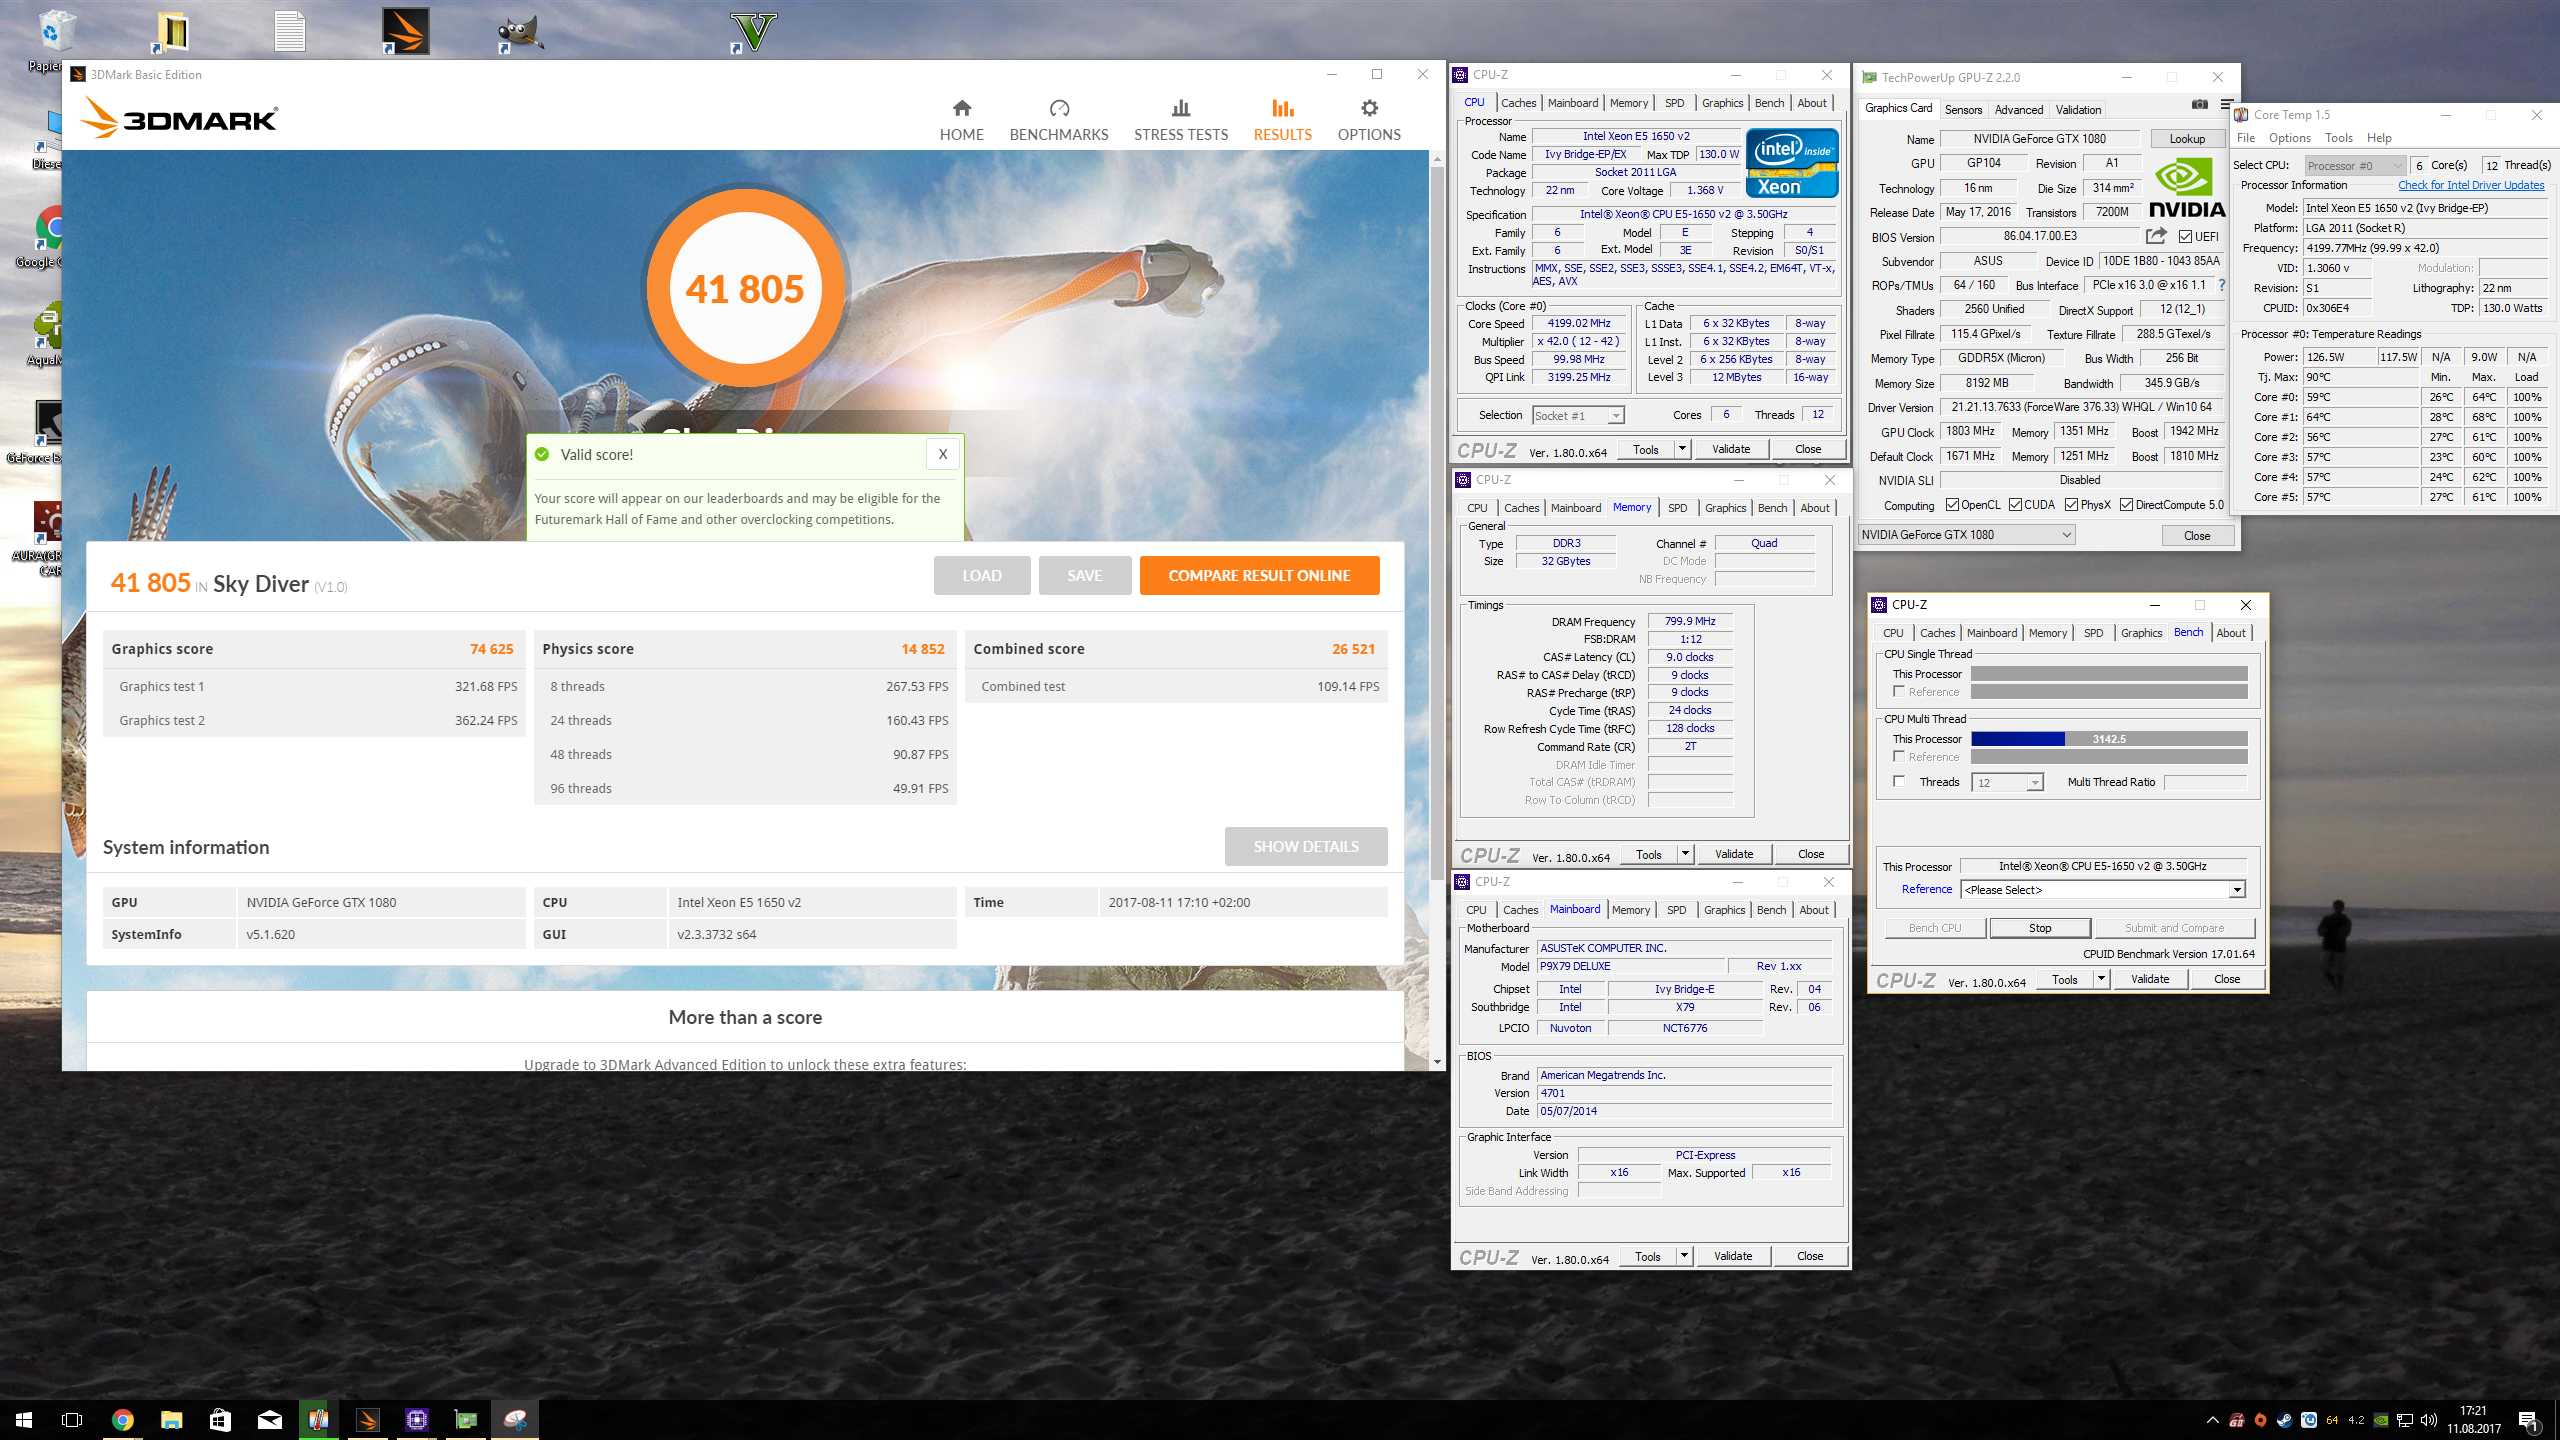This screenshot has width=2560, height=1440.
Task: Toggle the CUDA checkbox in GPU-Z
Action: 2015,505
